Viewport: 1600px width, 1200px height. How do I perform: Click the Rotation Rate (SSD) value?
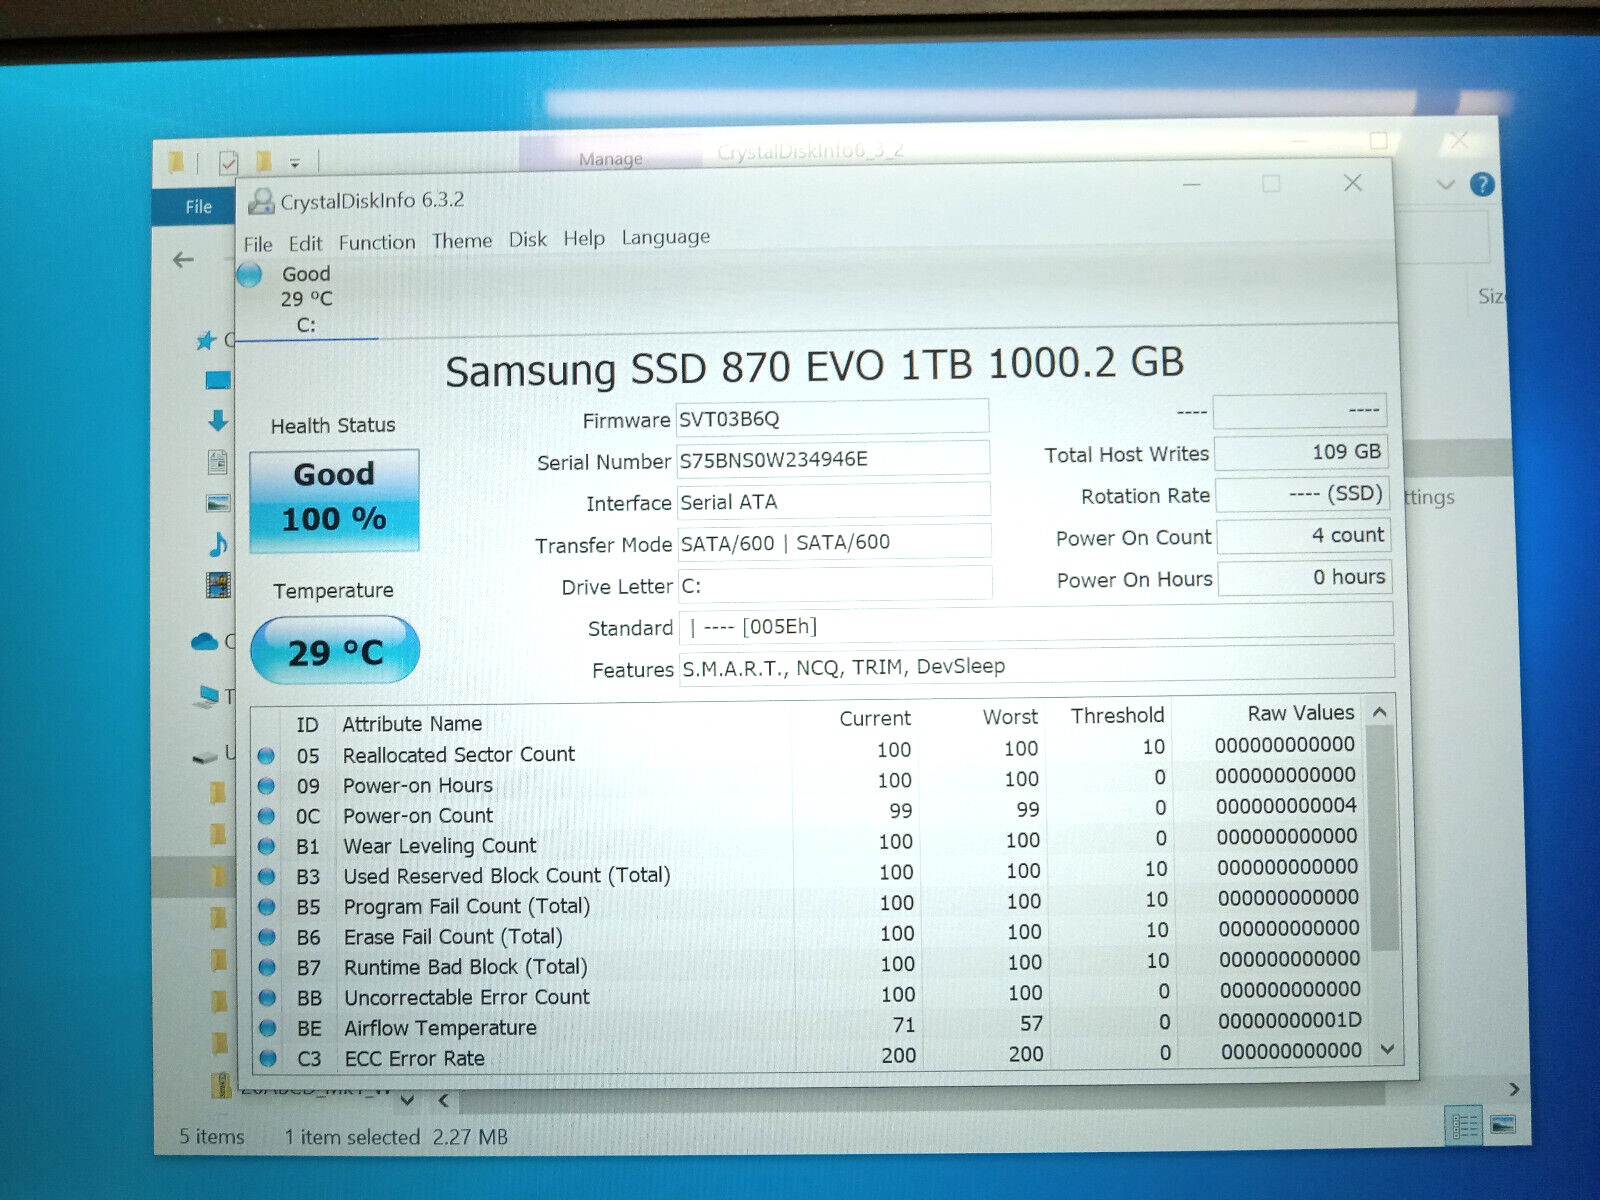1302,494
